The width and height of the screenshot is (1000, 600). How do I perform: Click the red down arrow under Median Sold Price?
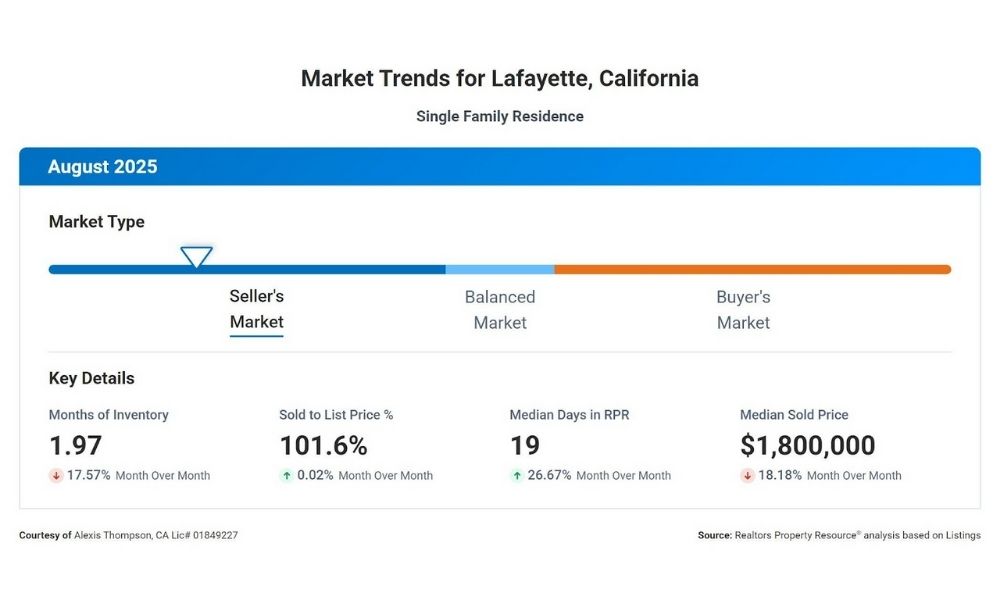747,476
